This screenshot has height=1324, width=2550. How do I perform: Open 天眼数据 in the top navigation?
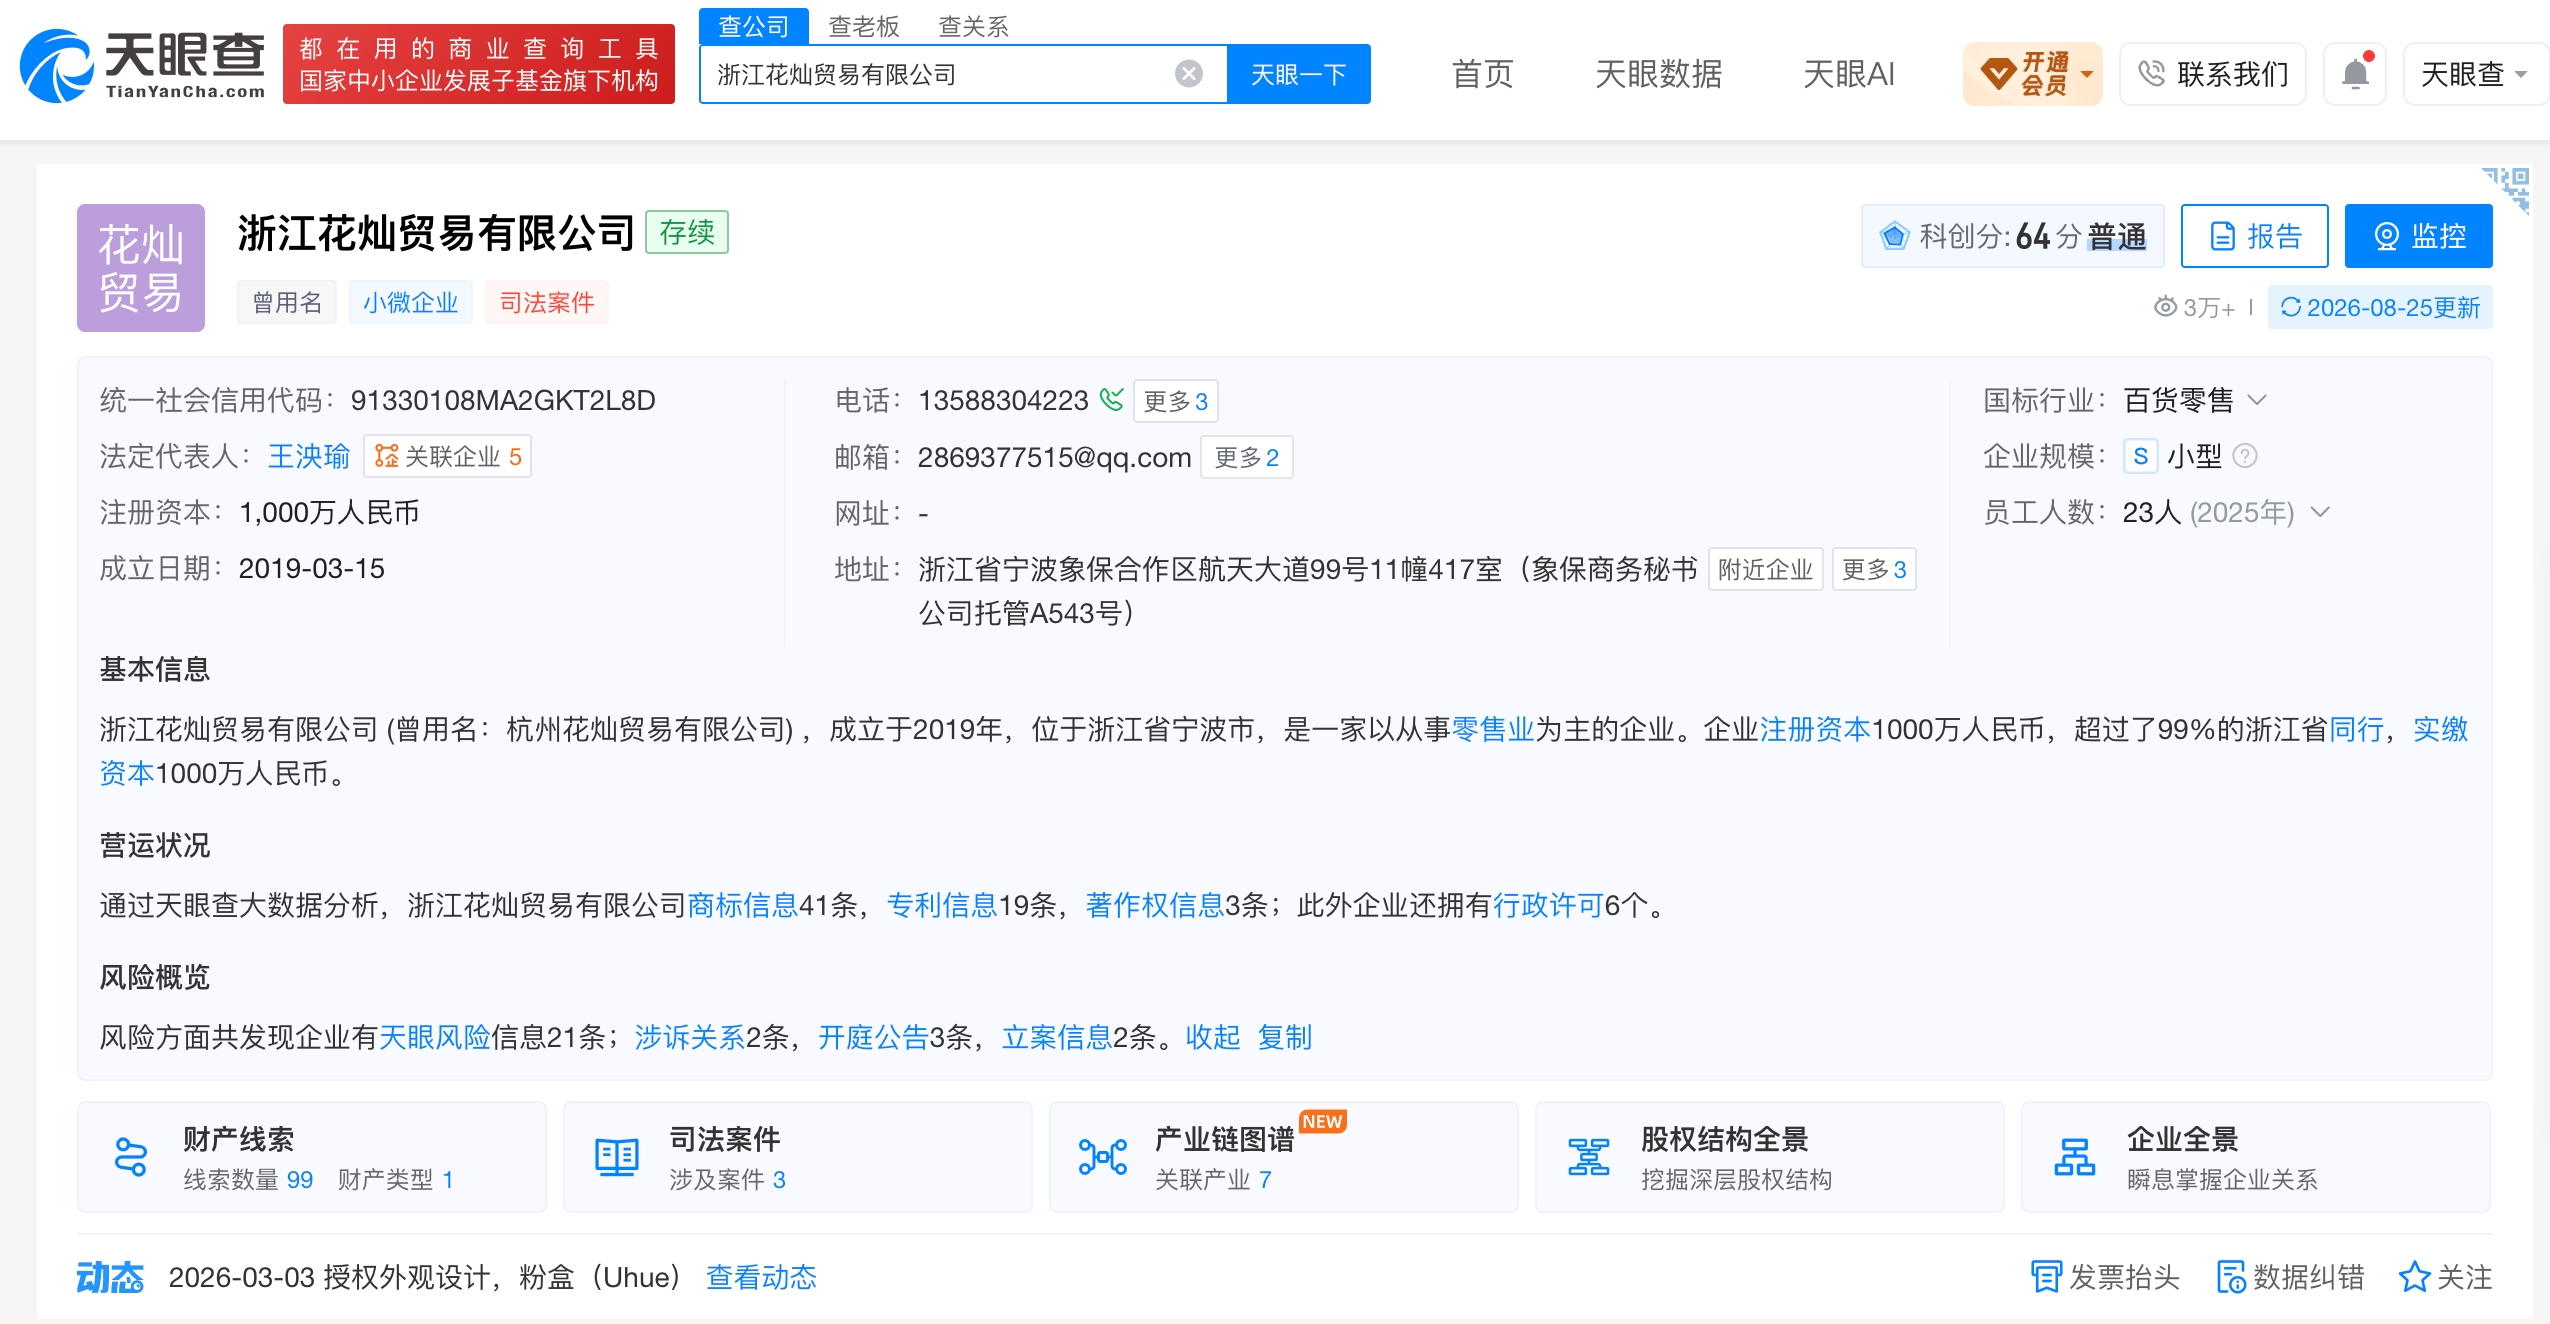[1658, 74]
